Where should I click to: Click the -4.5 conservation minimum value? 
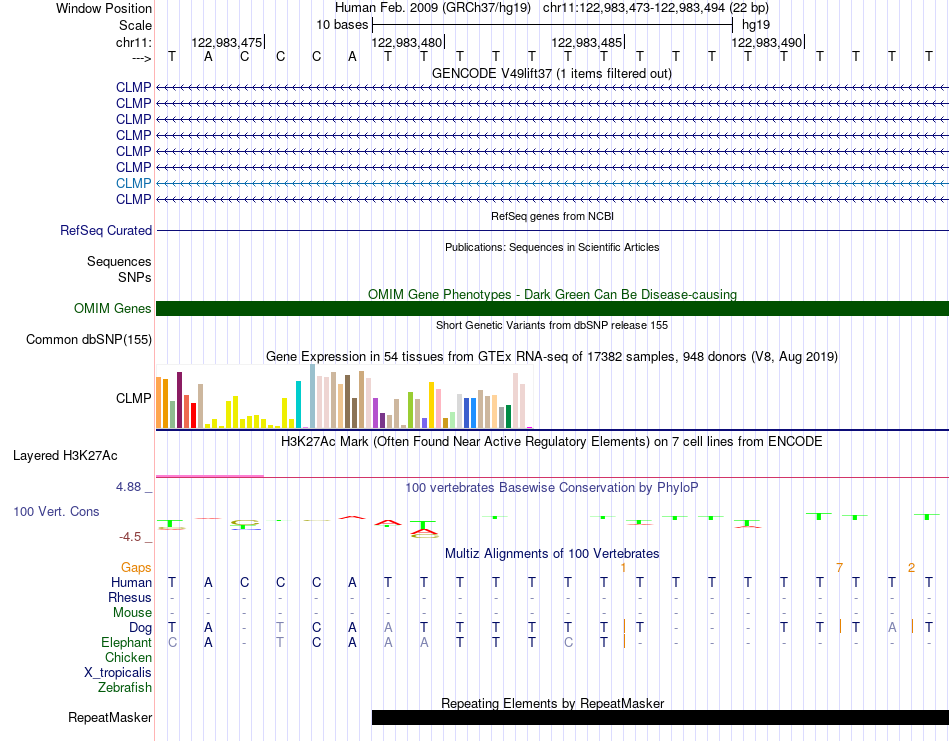click(130, 537)
